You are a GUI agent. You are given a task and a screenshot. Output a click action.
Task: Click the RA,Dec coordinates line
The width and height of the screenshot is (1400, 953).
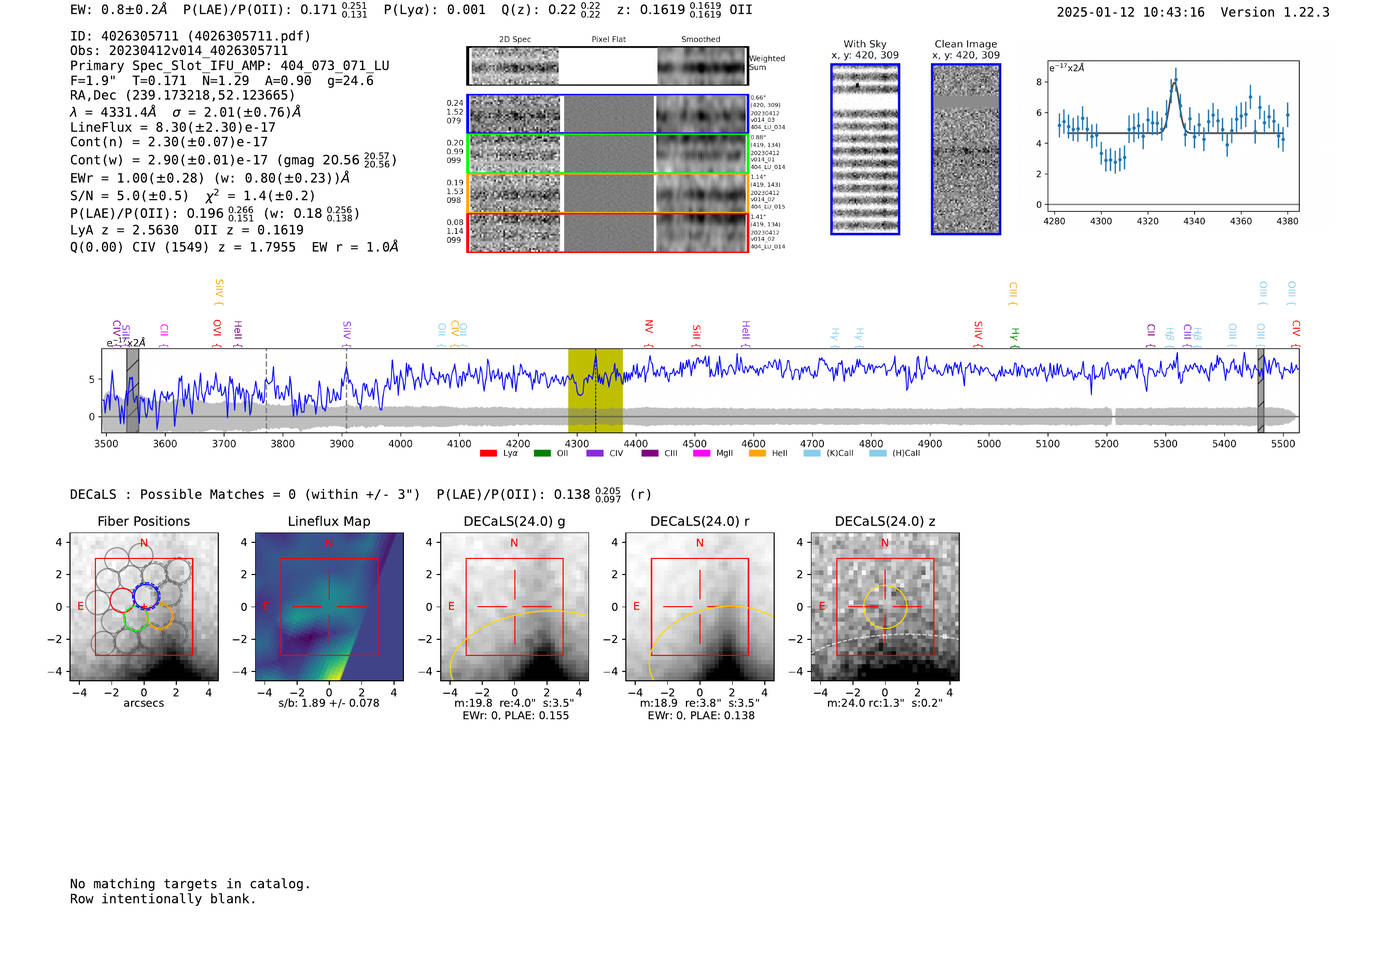point(182,96)
